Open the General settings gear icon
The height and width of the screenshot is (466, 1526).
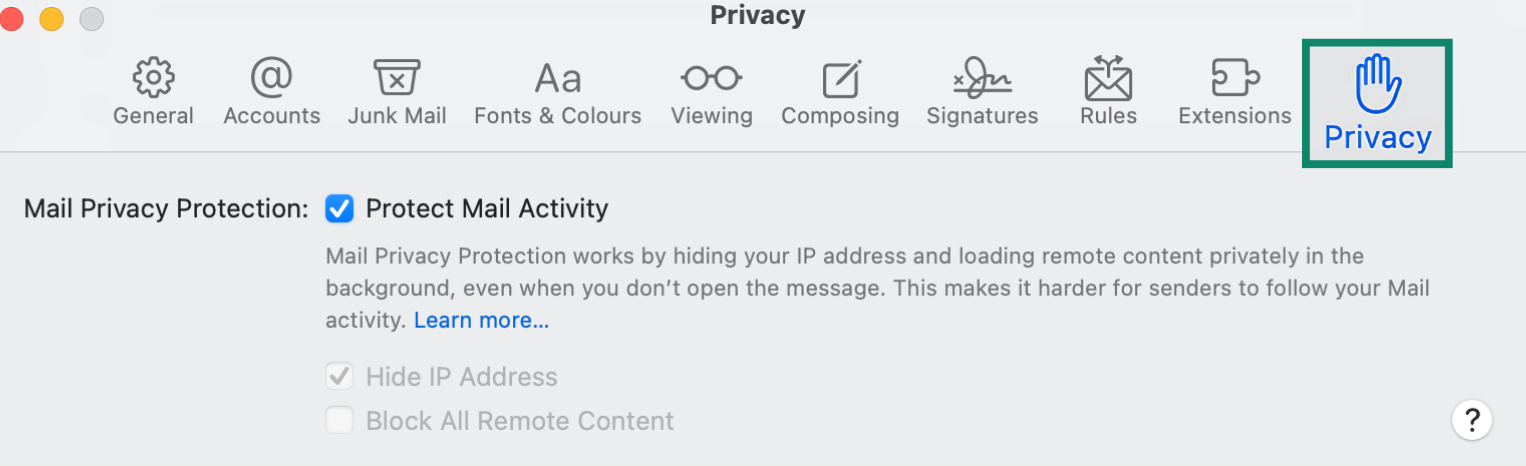pos(153,76)
